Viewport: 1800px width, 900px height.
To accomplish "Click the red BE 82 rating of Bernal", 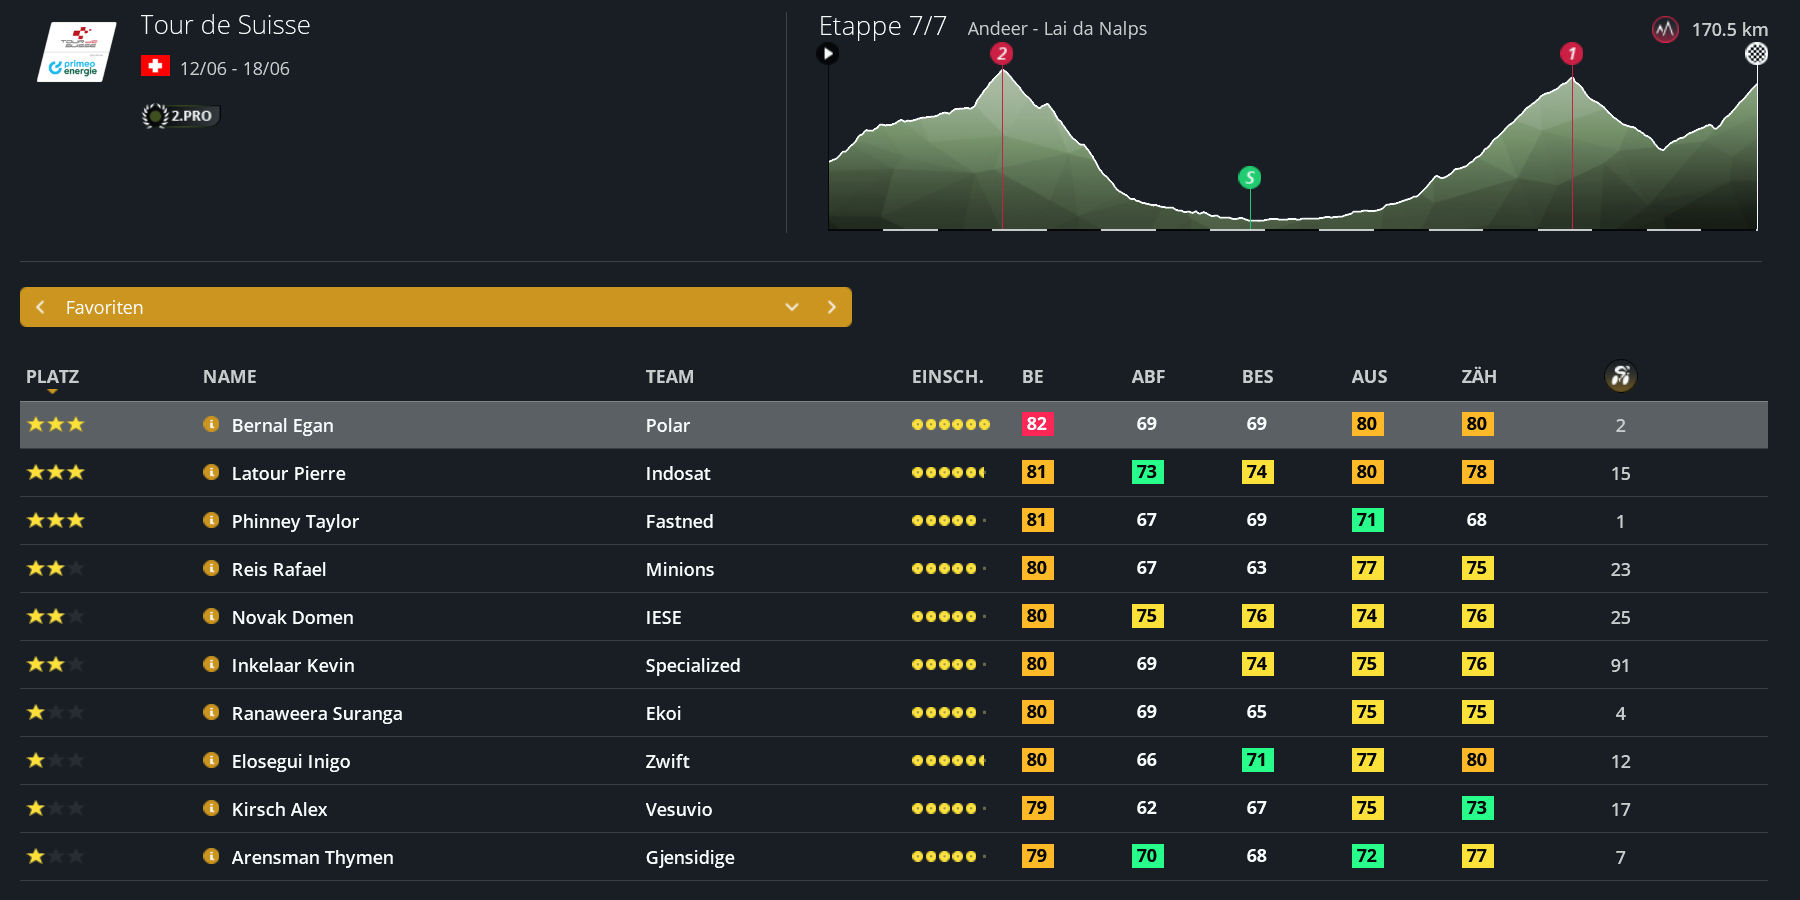I will click(x=1036, y=424).
